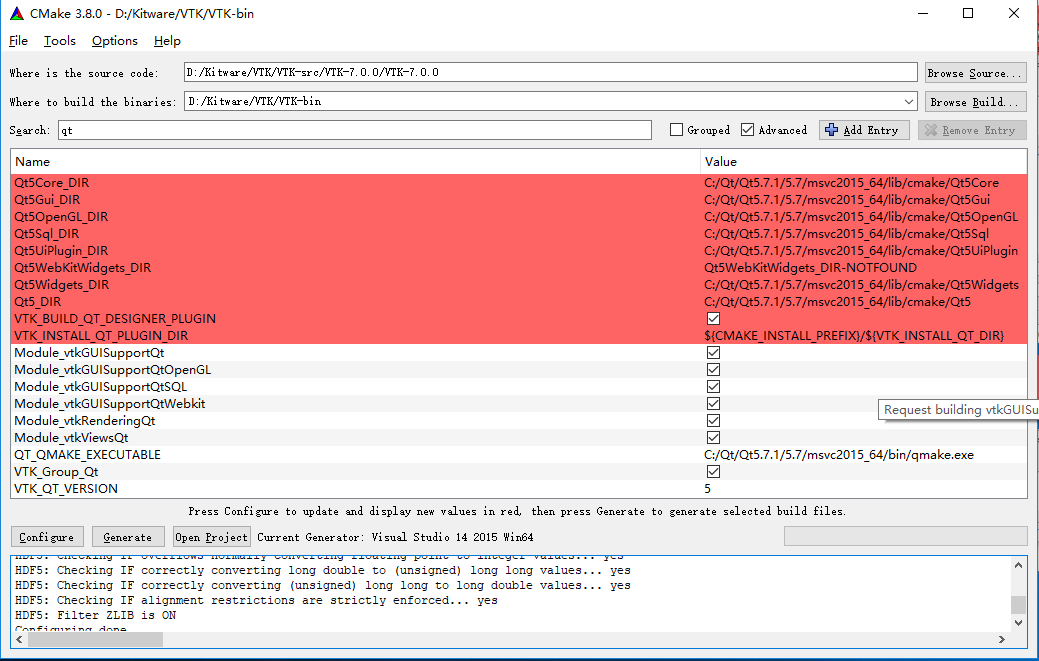Click the QT_QMAKE_EXECUTABLE qmake.exe path
The height and width of the screenshot is (661, 1039).
point(839,455)
